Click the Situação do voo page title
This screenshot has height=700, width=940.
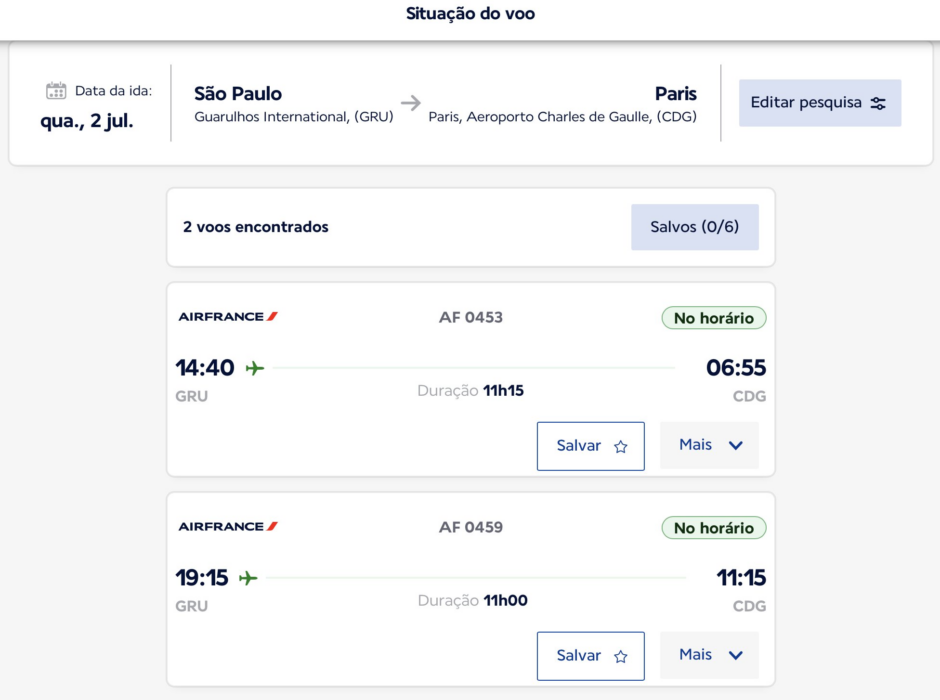(x=471, y=13)
